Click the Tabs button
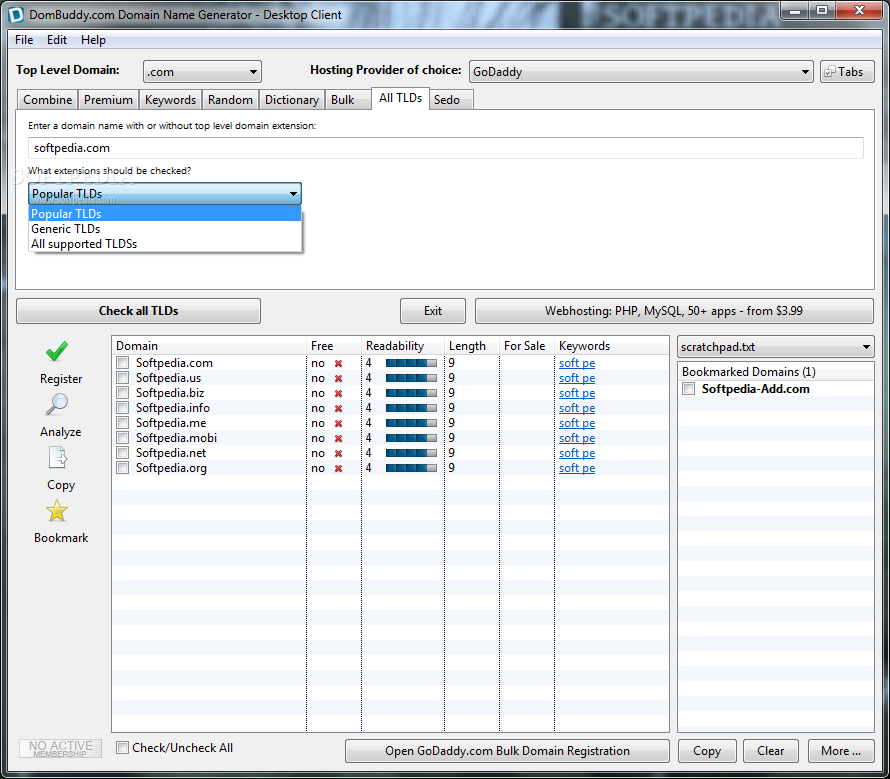Screen dimensions: 890x779 [847, 72]
